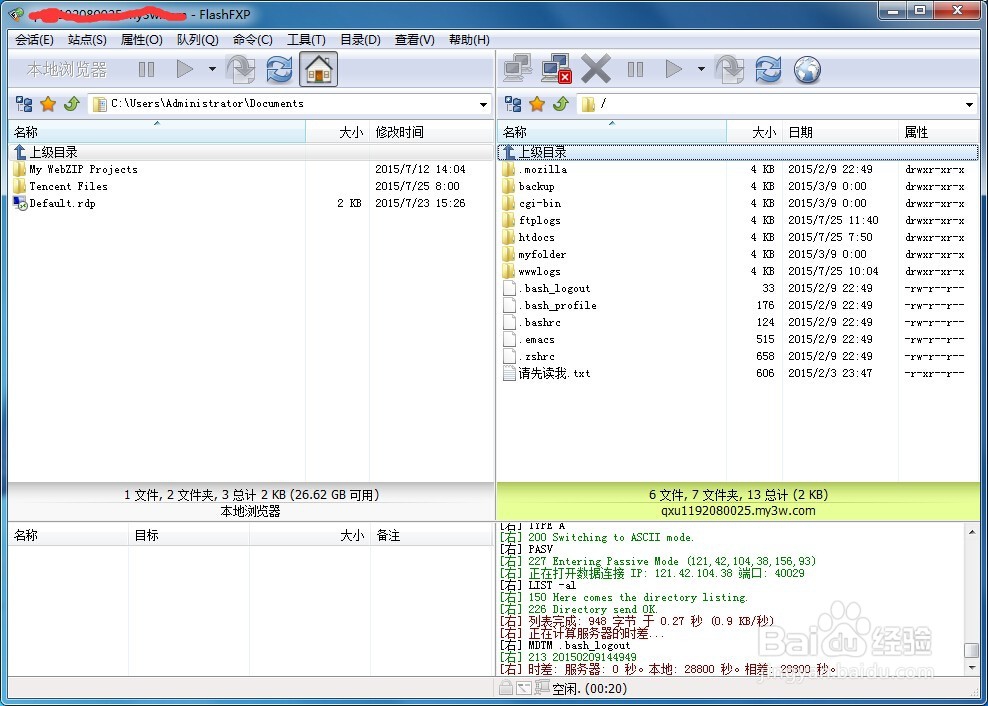Click the local pane abort transfer icon
This screenshot has width=988, height=706.
click(241, 69)
